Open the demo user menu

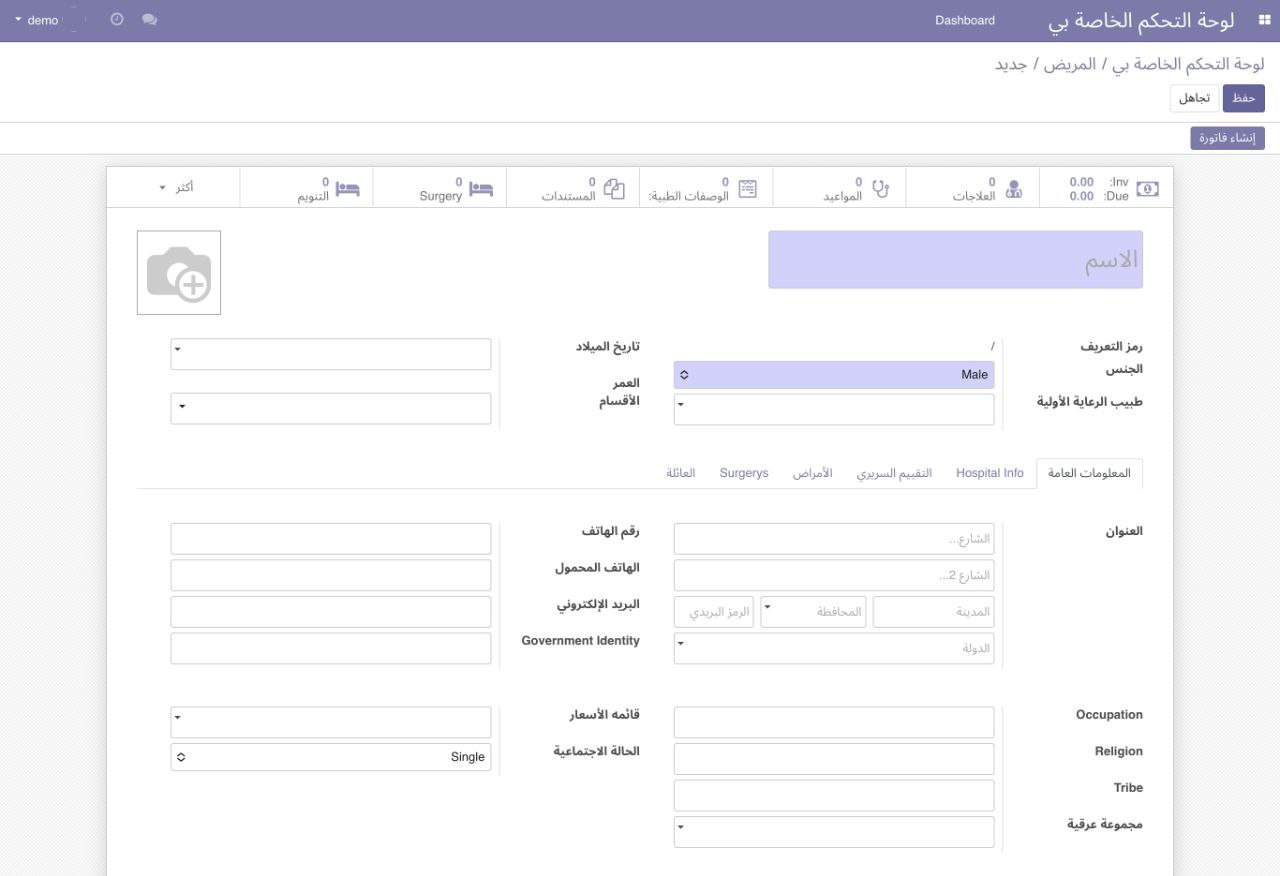pos(37,20)
